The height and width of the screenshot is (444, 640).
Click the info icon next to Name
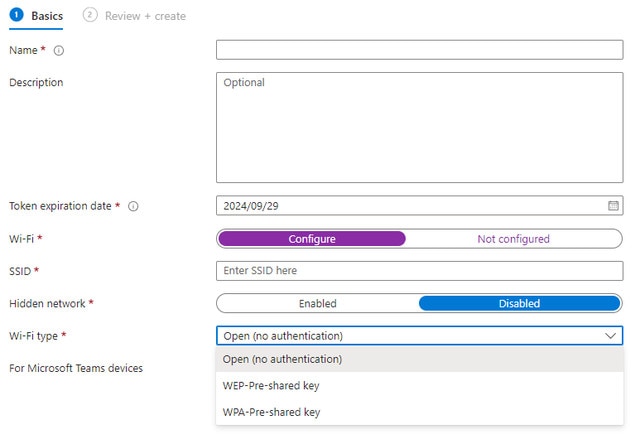[59, 50]
